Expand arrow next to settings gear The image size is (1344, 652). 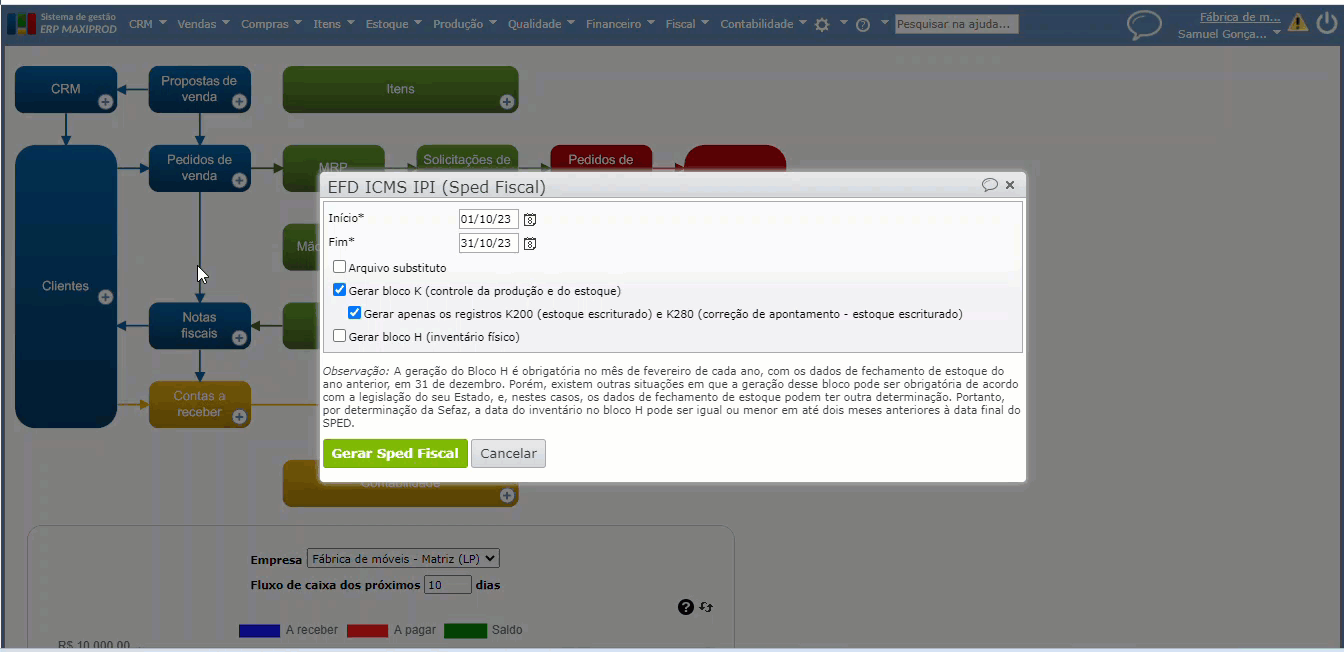(843, 22)
